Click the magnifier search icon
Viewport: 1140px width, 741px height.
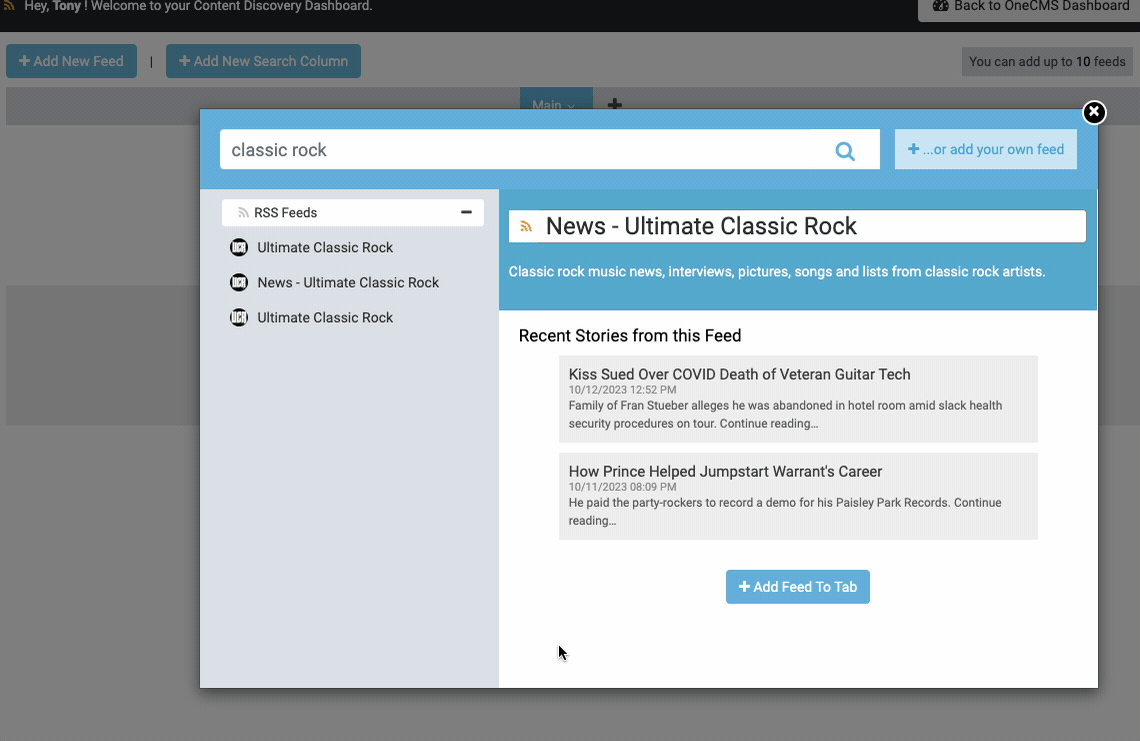point(845,151)
